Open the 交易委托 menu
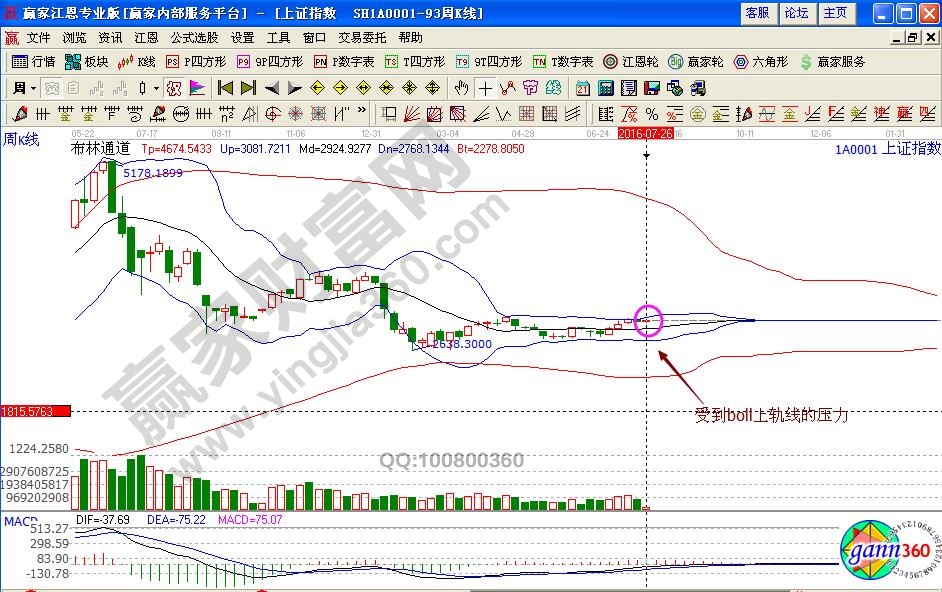 point(362,38)
